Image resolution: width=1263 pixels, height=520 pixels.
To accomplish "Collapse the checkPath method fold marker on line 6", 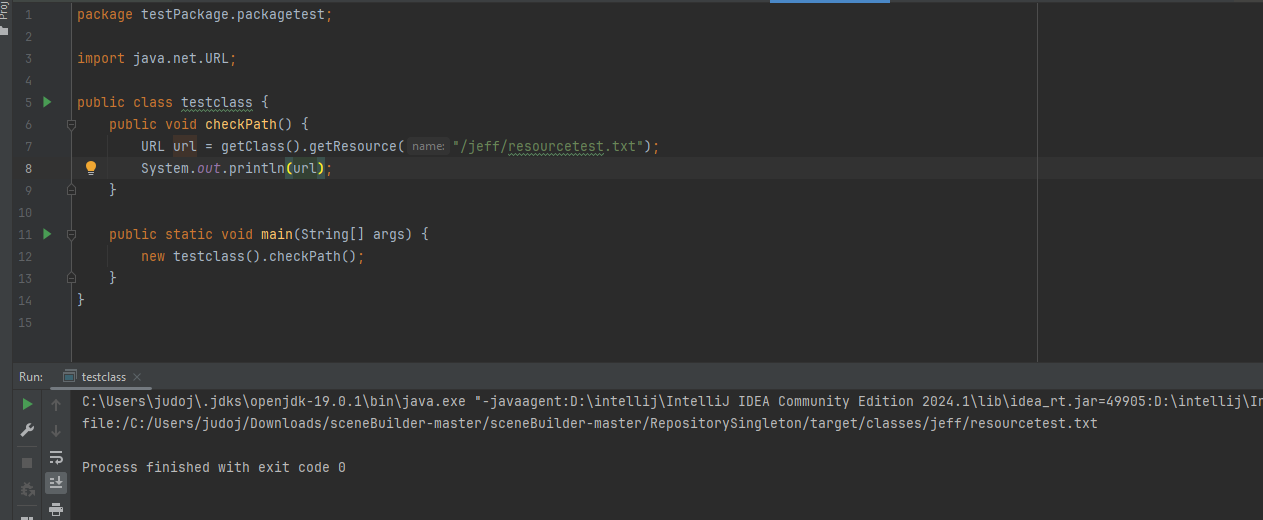I will [x=71, y=124].
